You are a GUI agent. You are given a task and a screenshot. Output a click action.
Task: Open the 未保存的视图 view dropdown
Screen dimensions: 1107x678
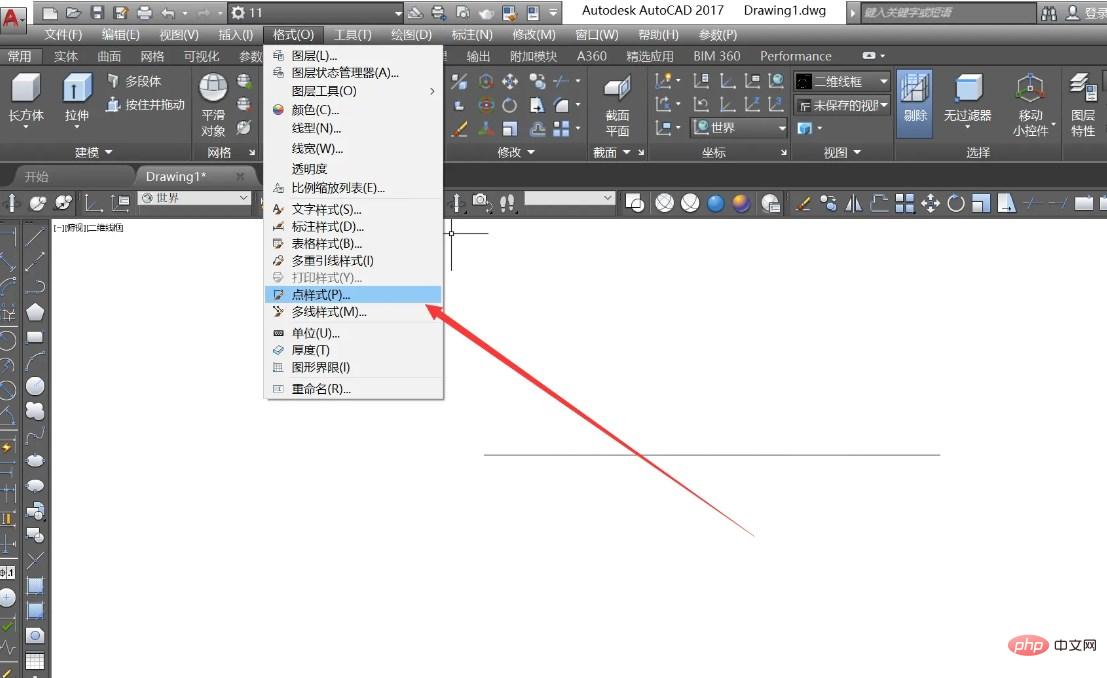point(842,106)
